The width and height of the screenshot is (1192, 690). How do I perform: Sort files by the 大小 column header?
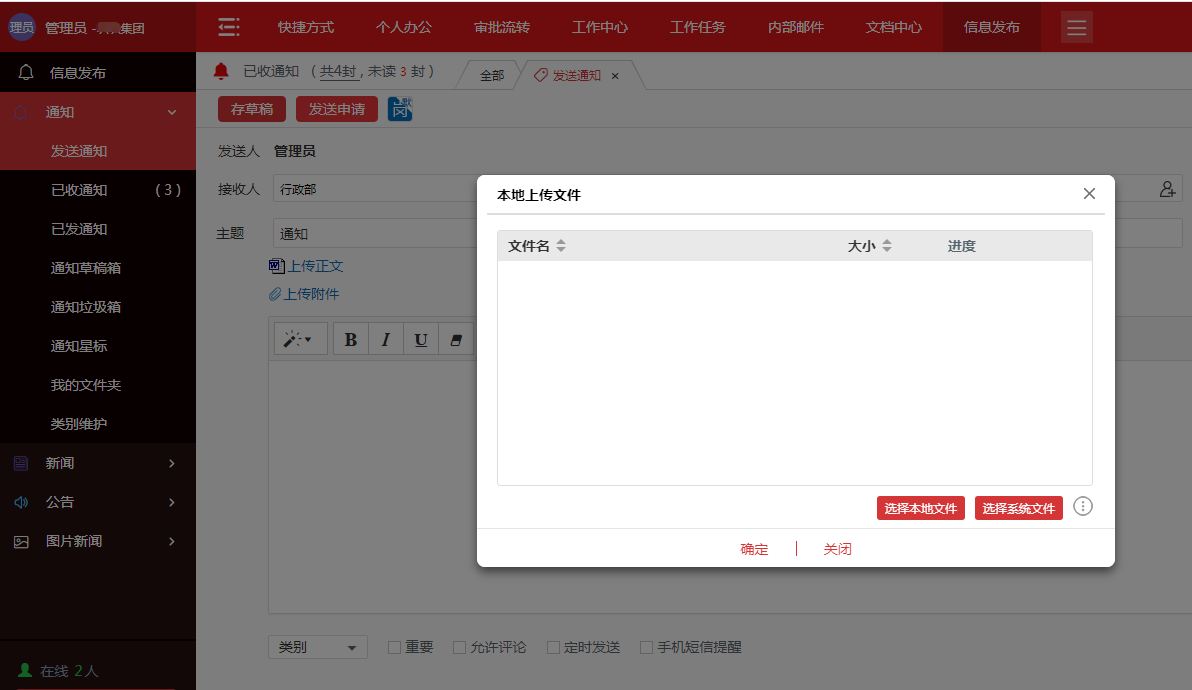pos(868,245)
